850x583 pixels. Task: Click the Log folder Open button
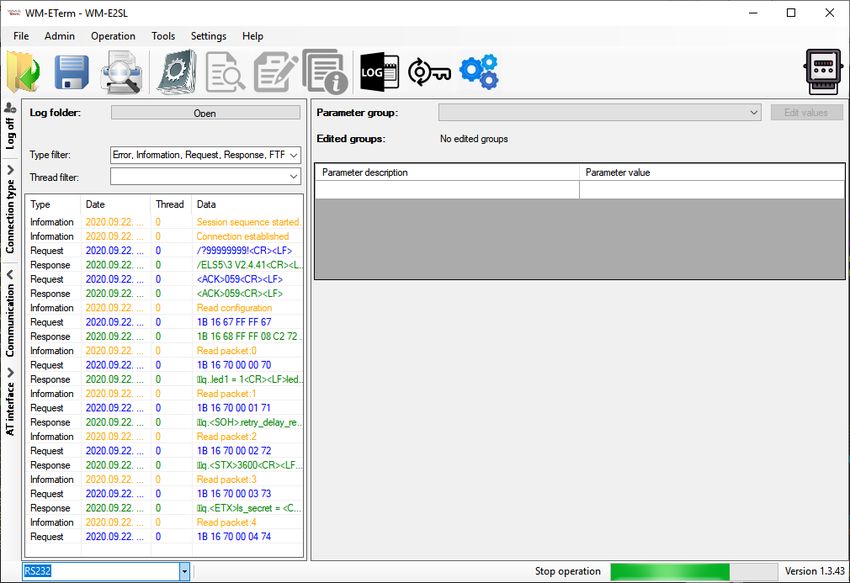click(x=205, y=112)
